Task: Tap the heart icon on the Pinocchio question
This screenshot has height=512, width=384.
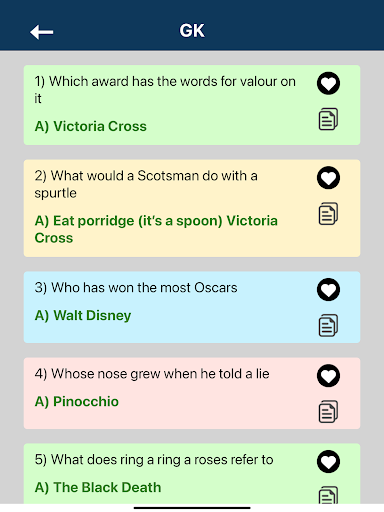Action: (328, 376)
